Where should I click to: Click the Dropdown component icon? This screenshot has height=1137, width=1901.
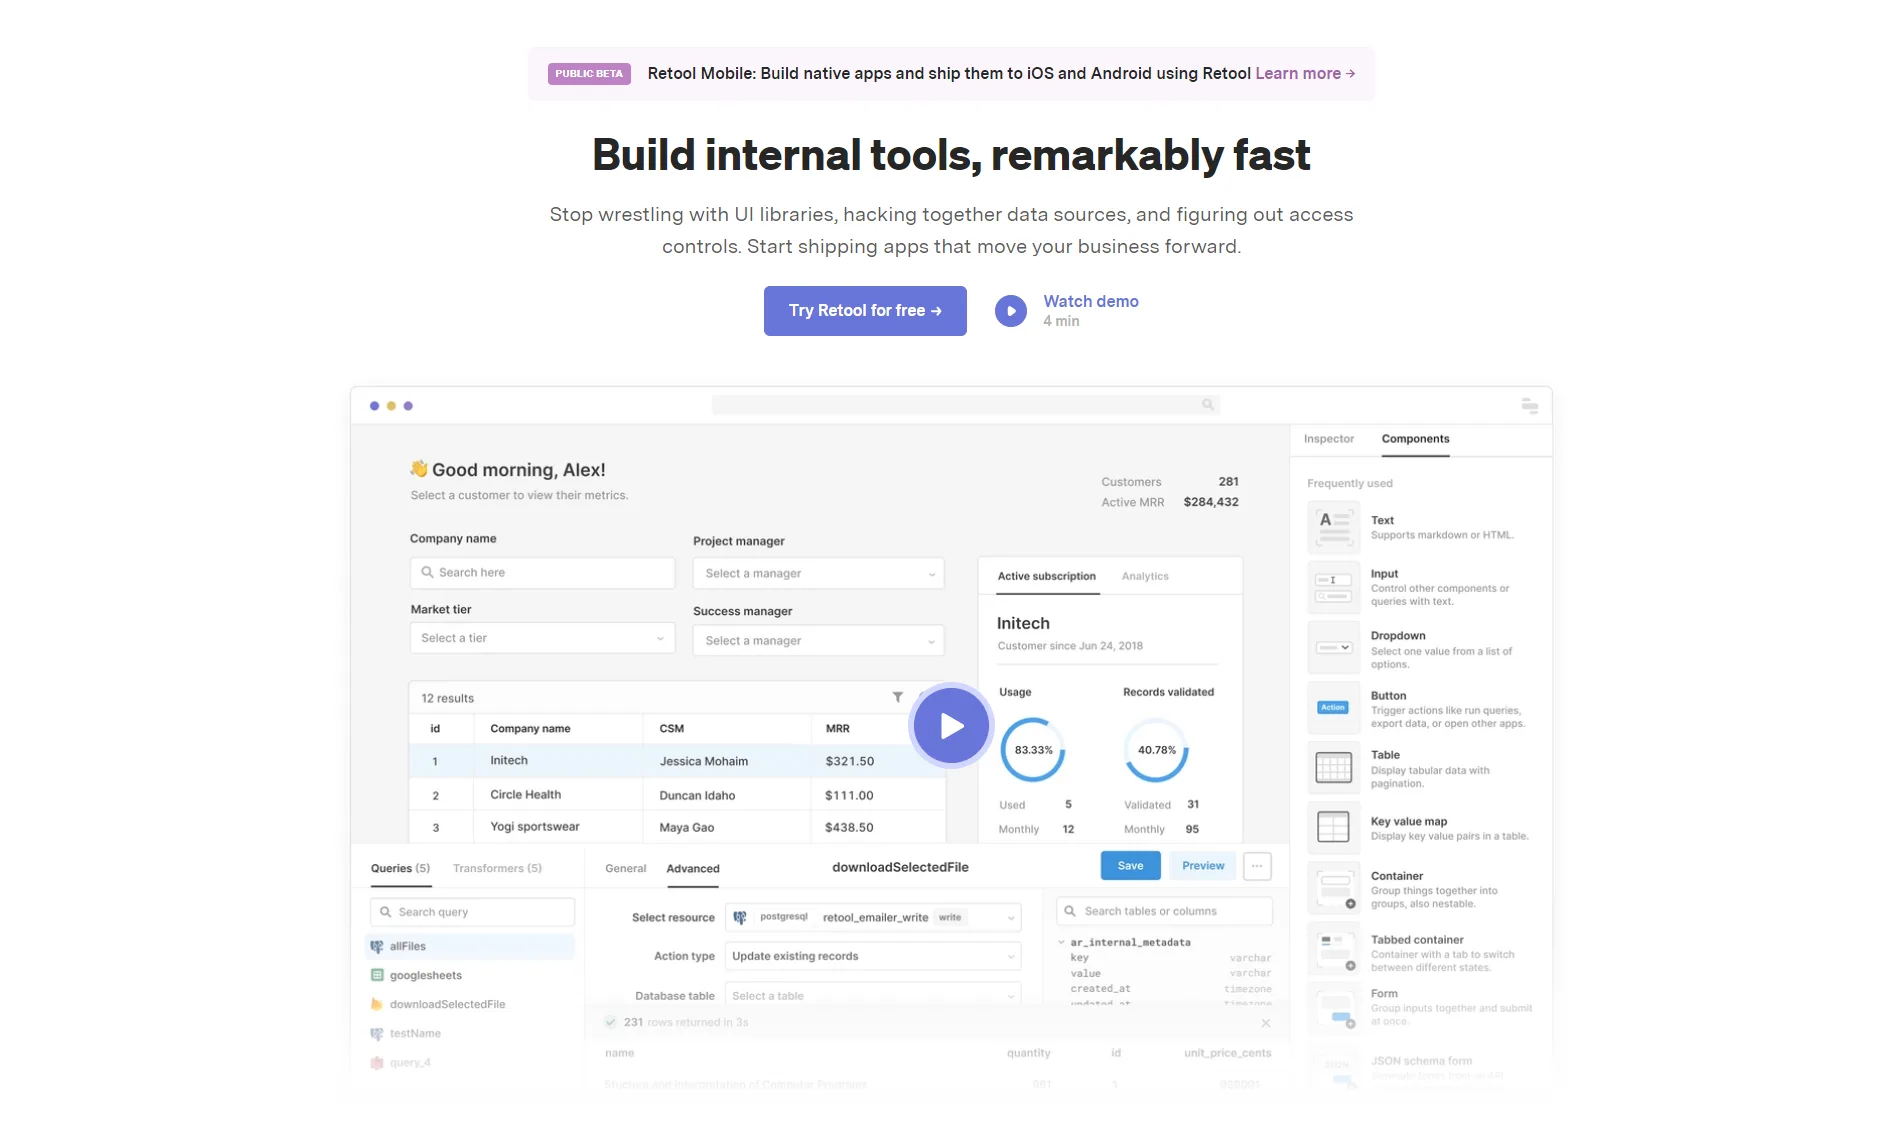pos(1334,647)
